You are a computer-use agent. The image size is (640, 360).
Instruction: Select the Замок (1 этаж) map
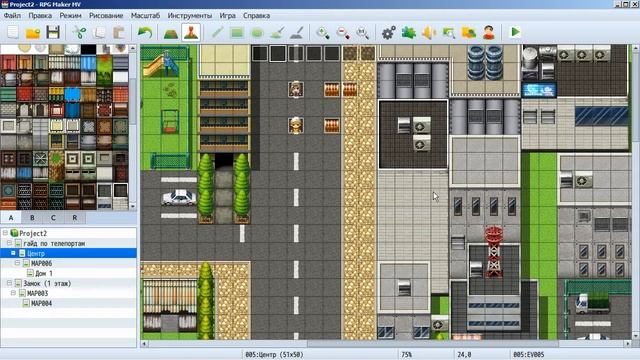[47, 283]
